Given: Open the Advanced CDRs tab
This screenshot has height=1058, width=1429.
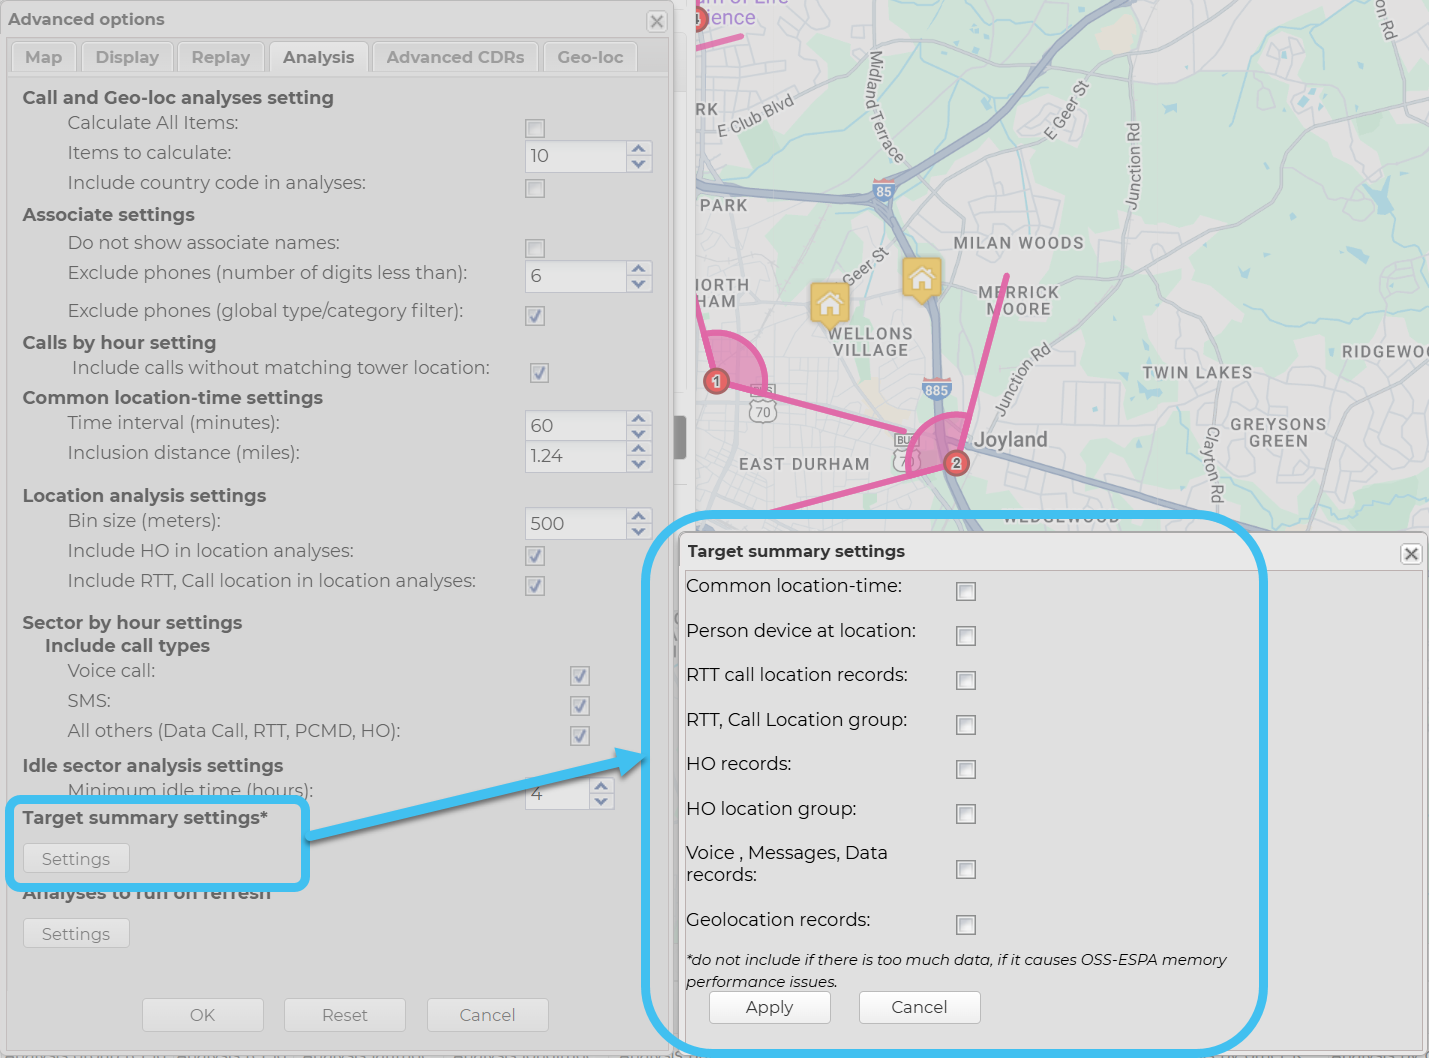Looking at the screenshot, I should (455, 57).
